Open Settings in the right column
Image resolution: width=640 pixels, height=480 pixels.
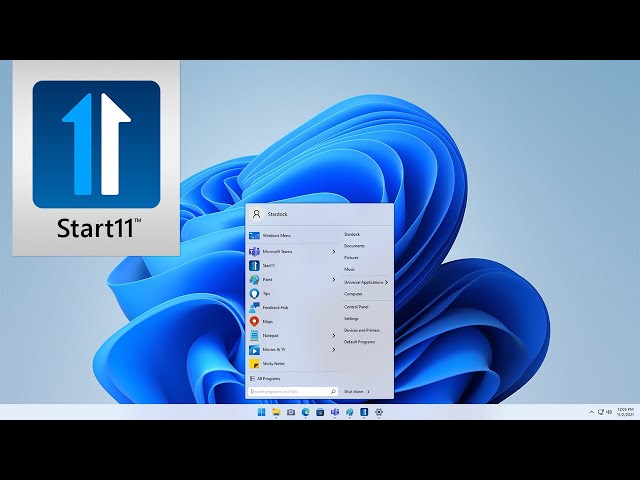pyautogui.click(x=351, y=318)
